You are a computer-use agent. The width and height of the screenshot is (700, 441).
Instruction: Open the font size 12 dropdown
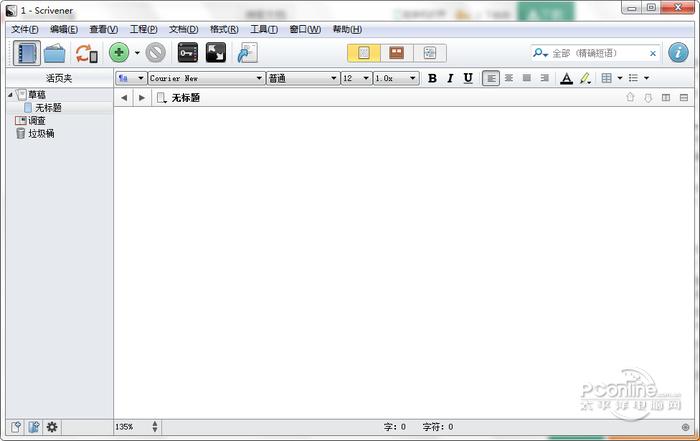click(356, 78)
